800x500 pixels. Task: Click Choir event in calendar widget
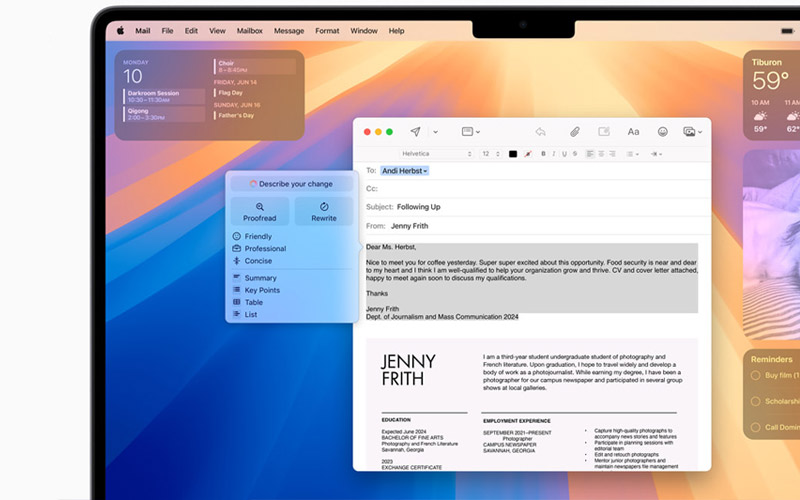255,66
